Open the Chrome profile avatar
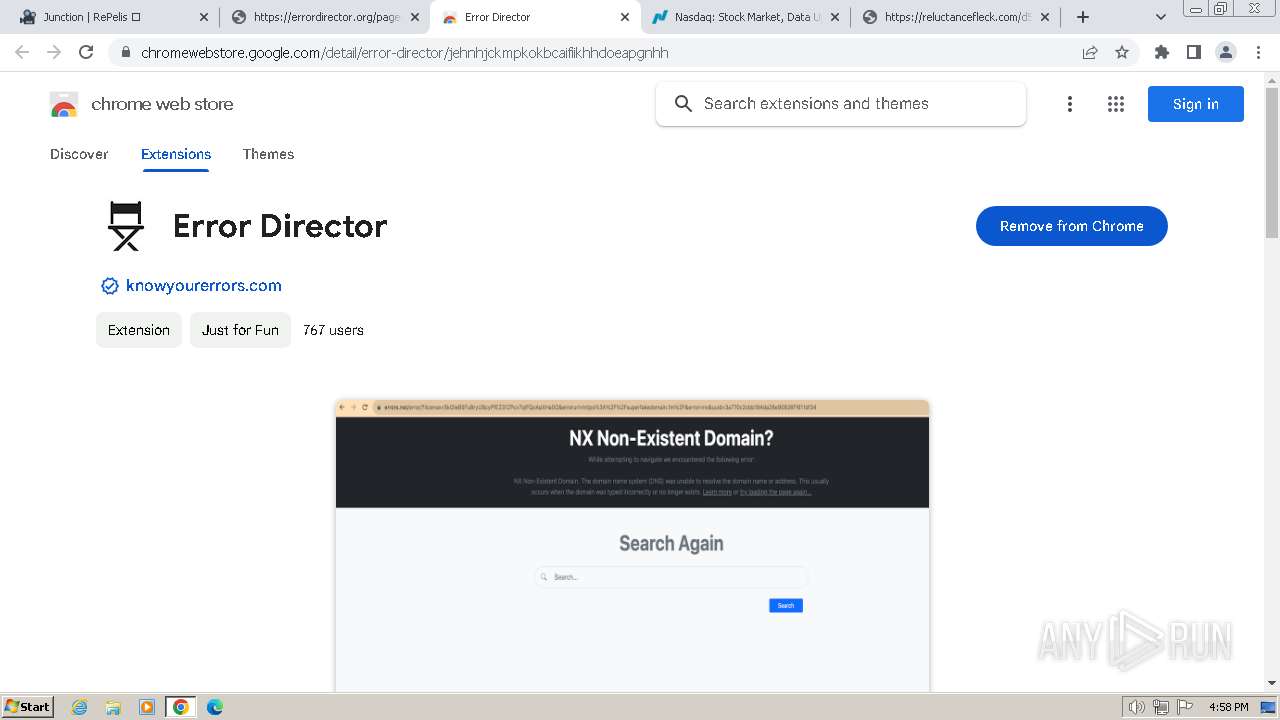Image resolution: width=1280 pixels, height=720 pixels. (x=1225, y=52)
